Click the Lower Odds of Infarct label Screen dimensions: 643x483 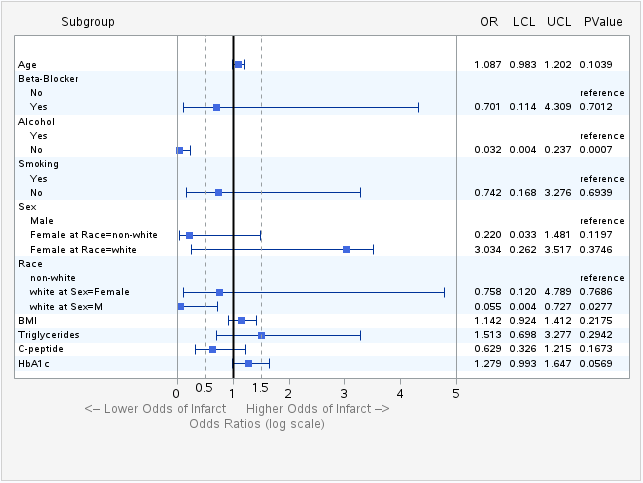[x=154, y=409]
